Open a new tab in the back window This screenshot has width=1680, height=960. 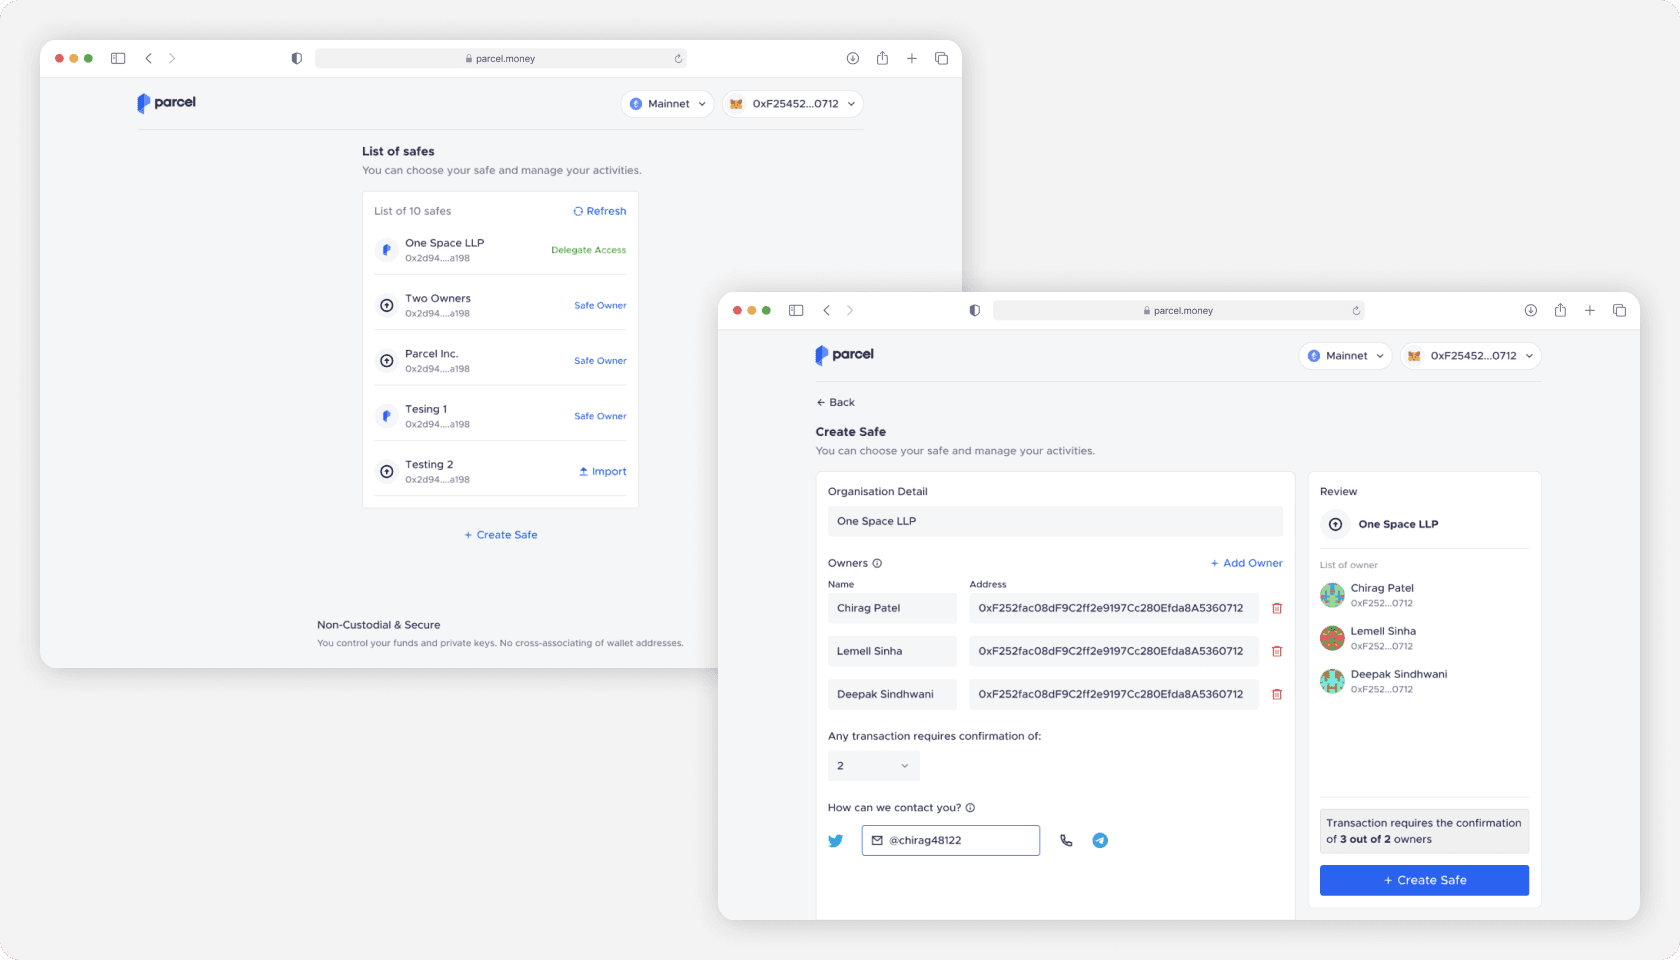[912, 58]
